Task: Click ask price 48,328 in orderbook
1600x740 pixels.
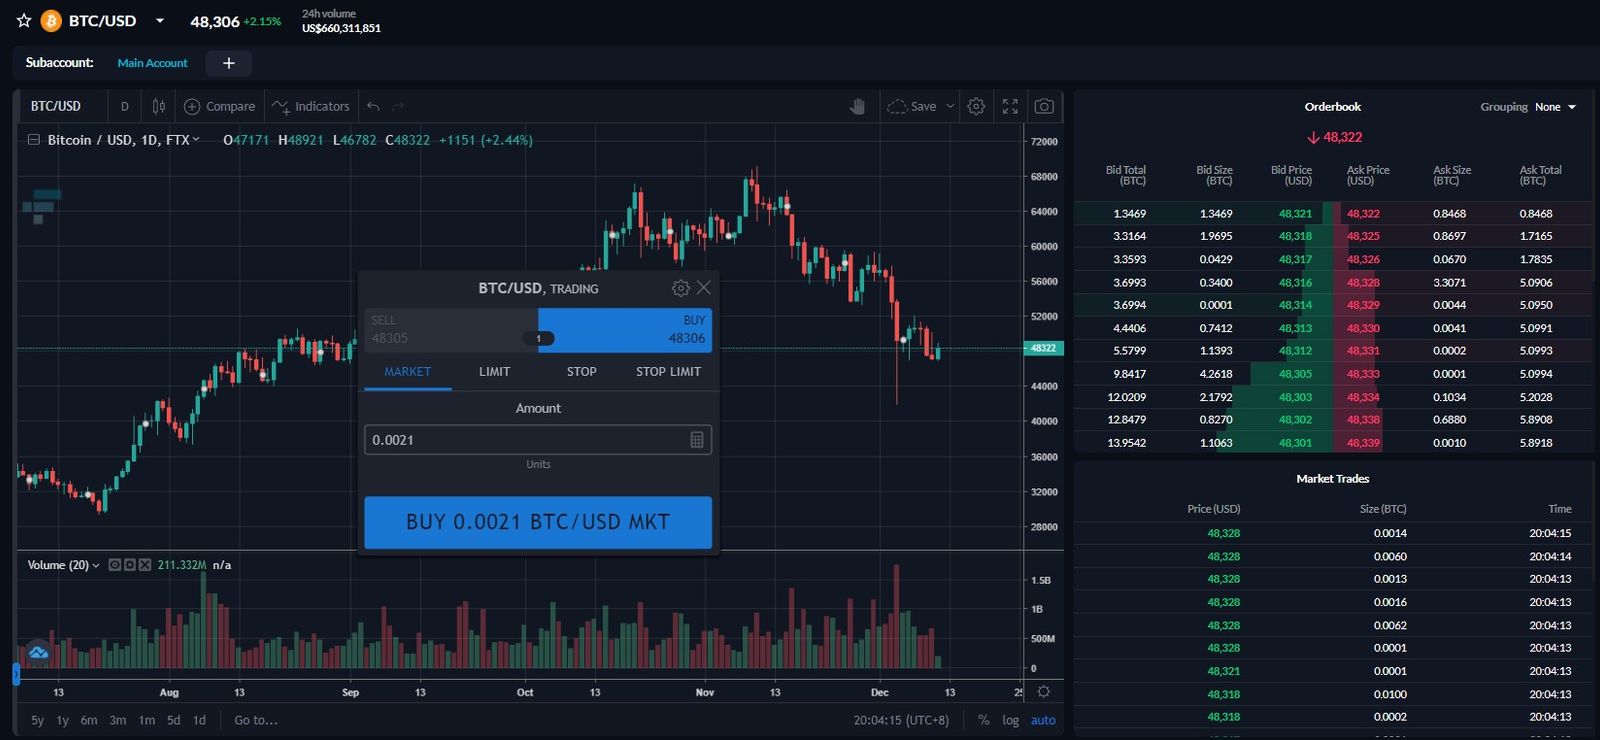Action: pos(1363,283)
